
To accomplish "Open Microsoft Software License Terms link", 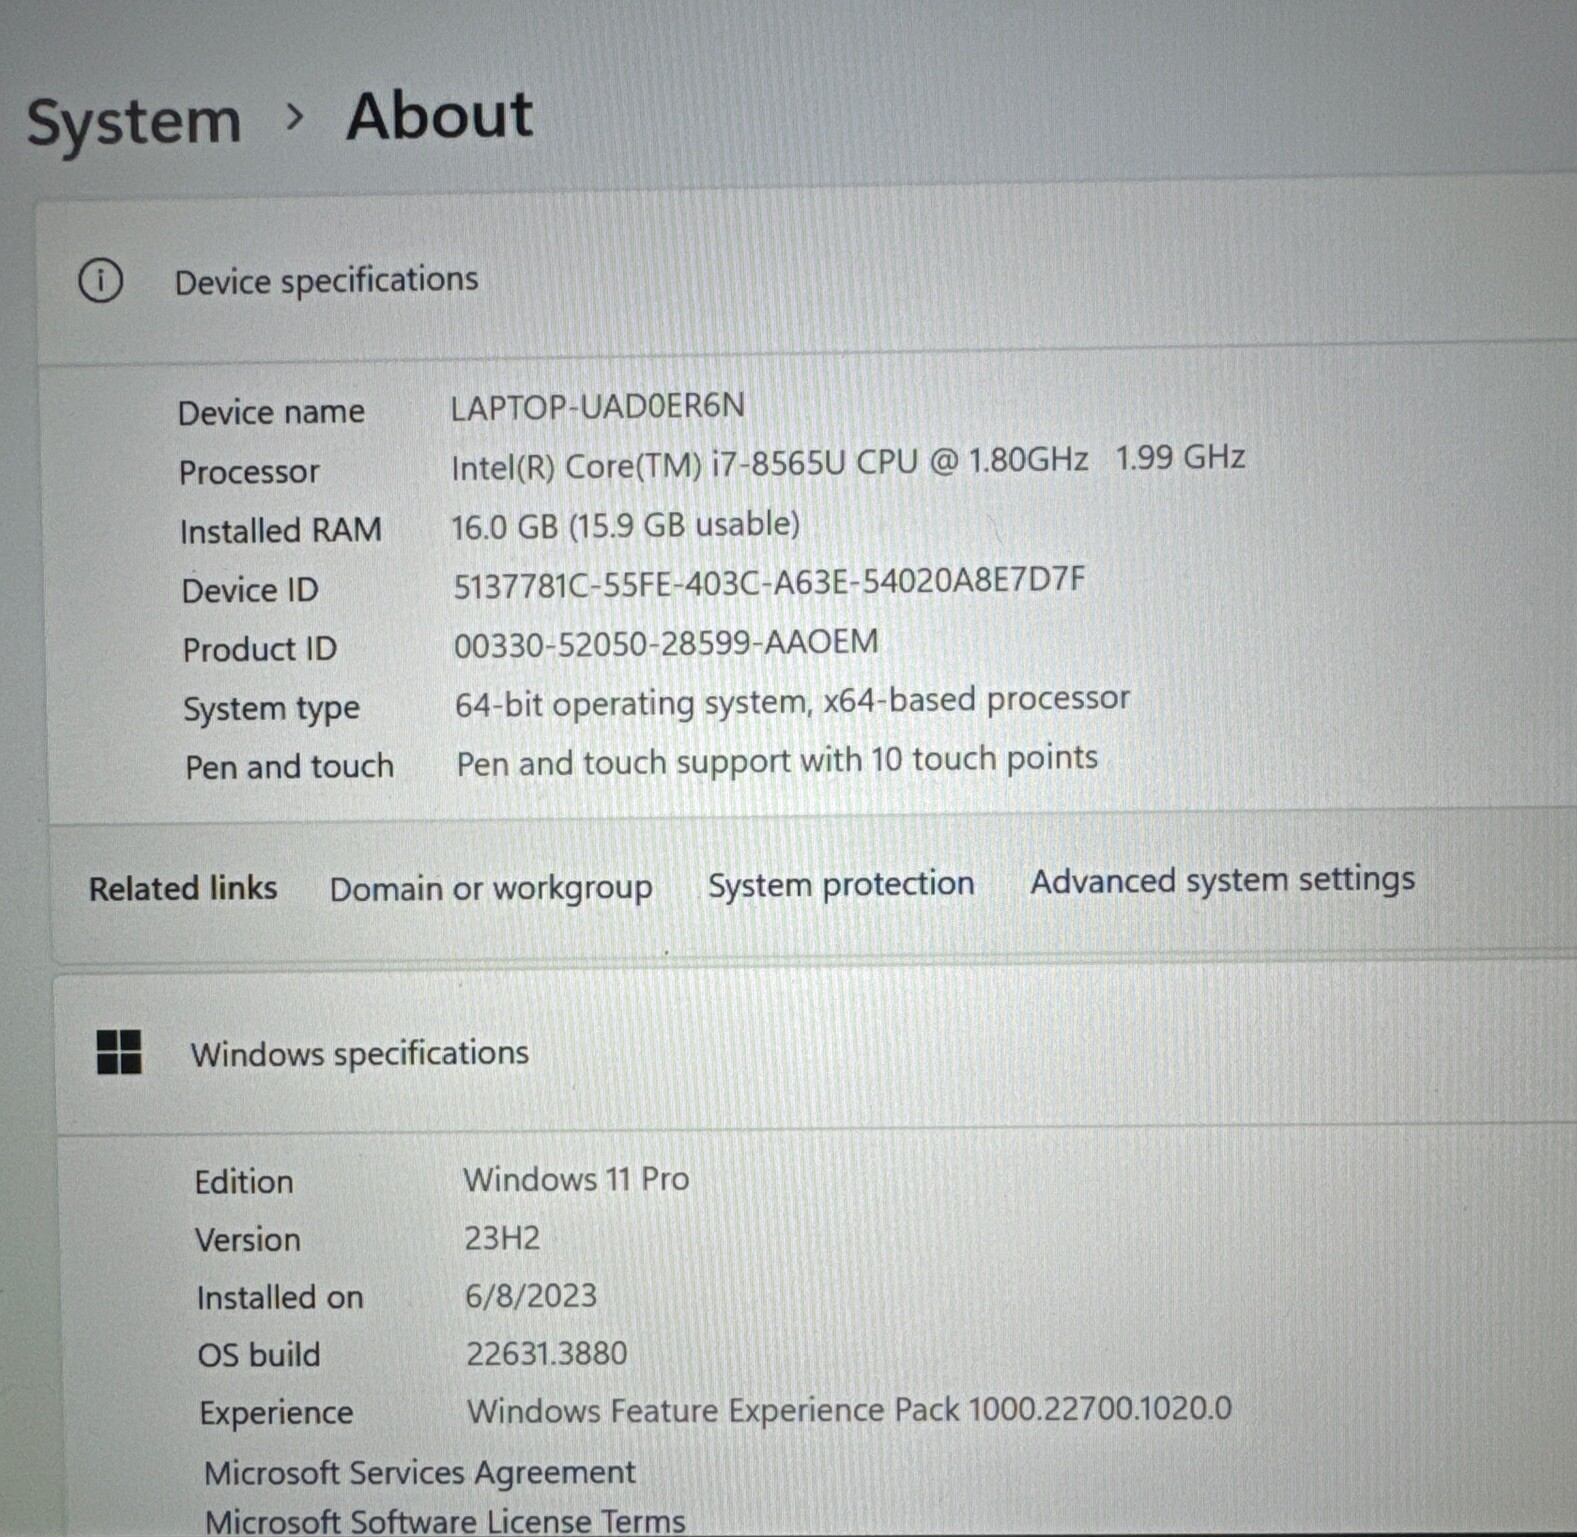I will pos(445,1521).
